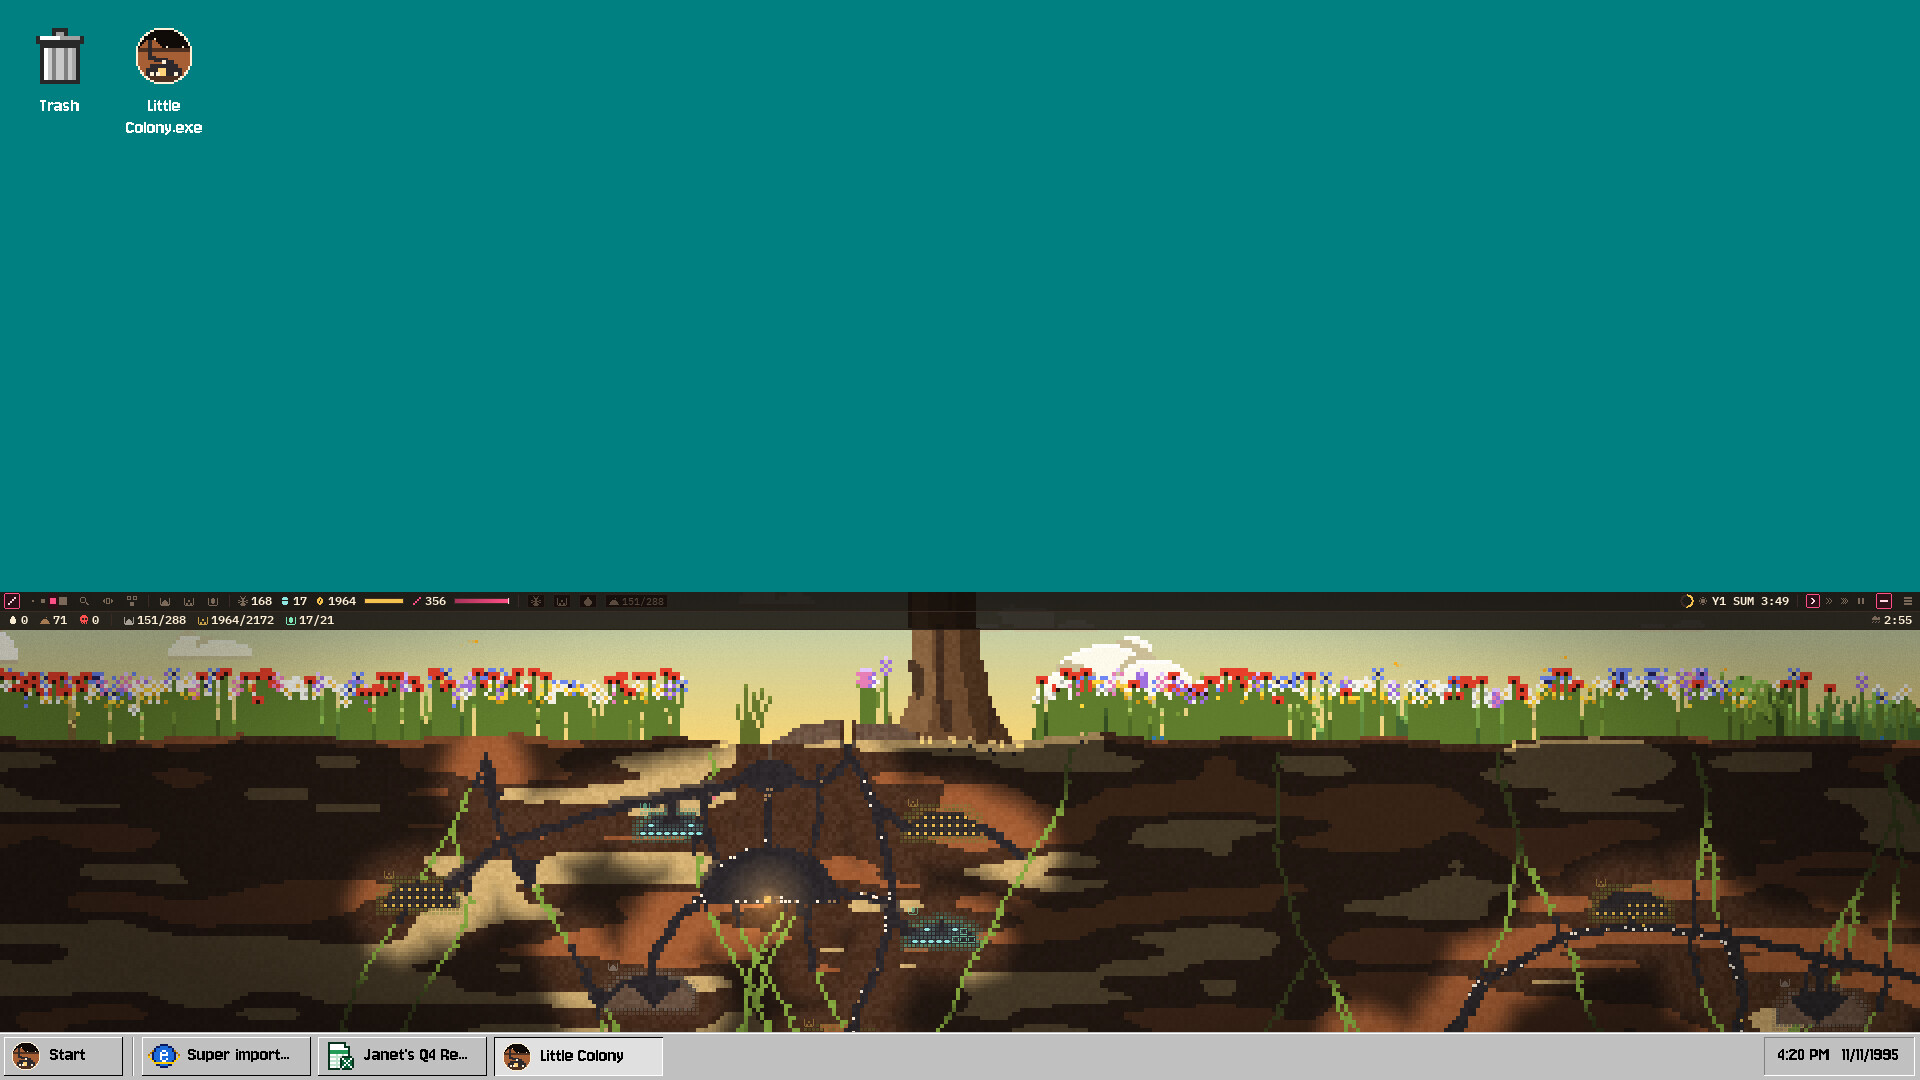
Task: Open the hamburger menu in game bar
Action: [1908, 601]
